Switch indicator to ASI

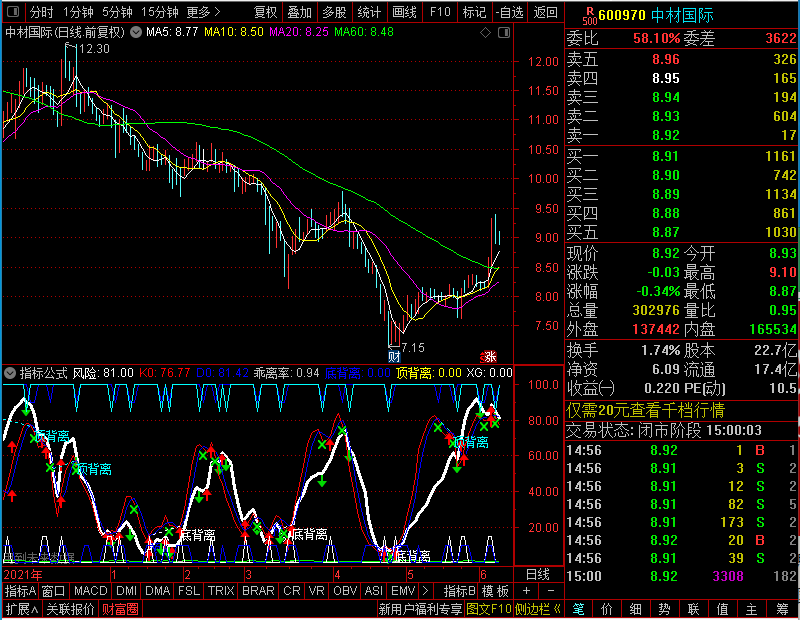coord(373,591)
